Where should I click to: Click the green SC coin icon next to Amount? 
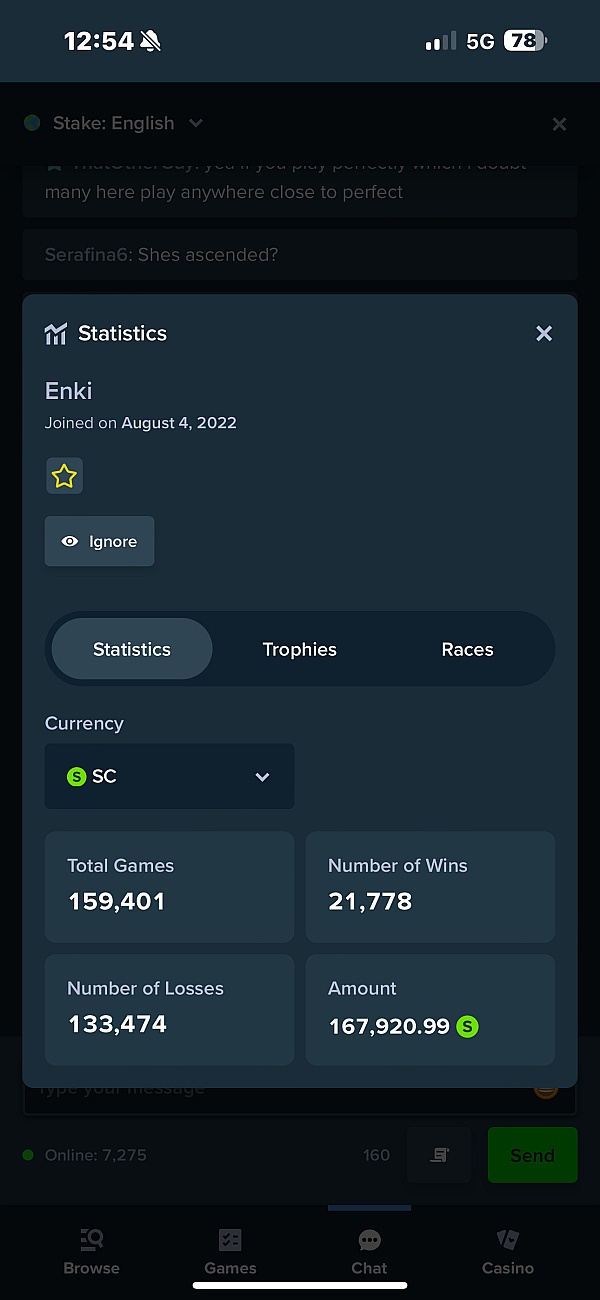pyautogui.click(x=467, y=1027)
